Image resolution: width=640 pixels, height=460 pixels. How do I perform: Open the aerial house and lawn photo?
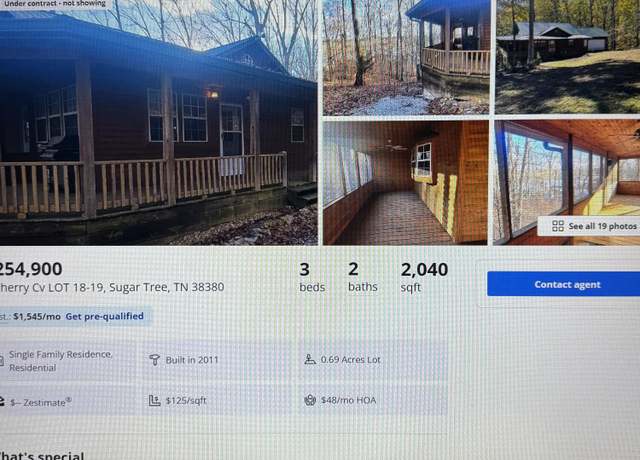(x=567, y=57)
